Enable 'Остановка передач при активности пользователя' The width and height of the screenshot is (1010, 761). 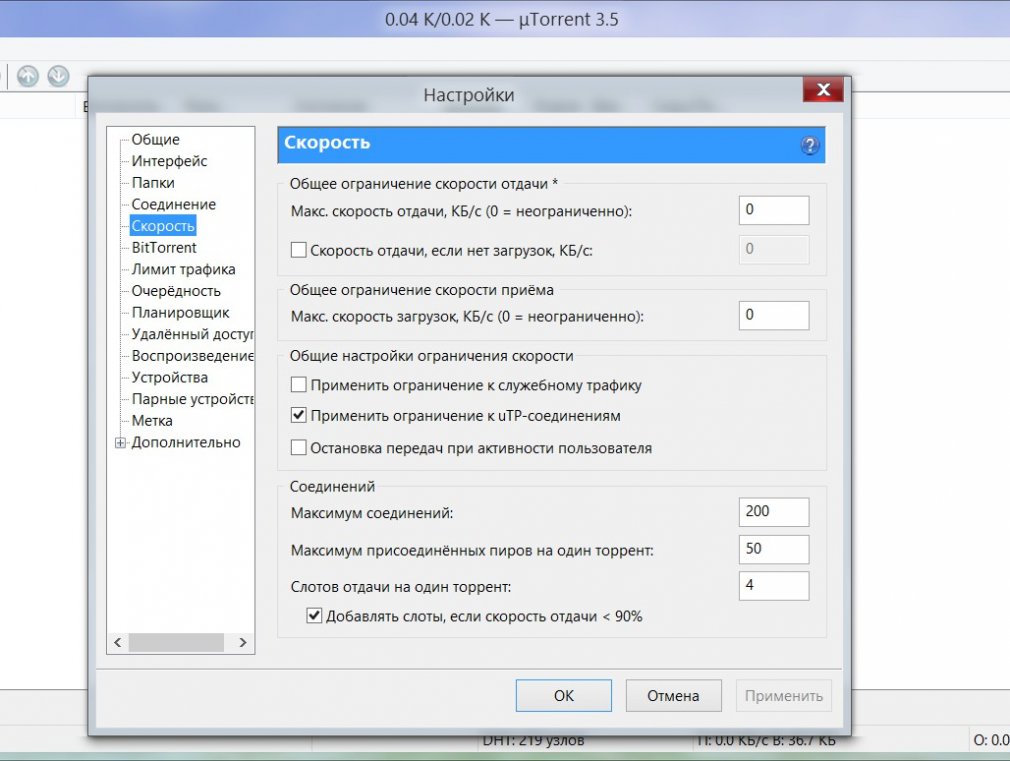(x=298, y=447)
